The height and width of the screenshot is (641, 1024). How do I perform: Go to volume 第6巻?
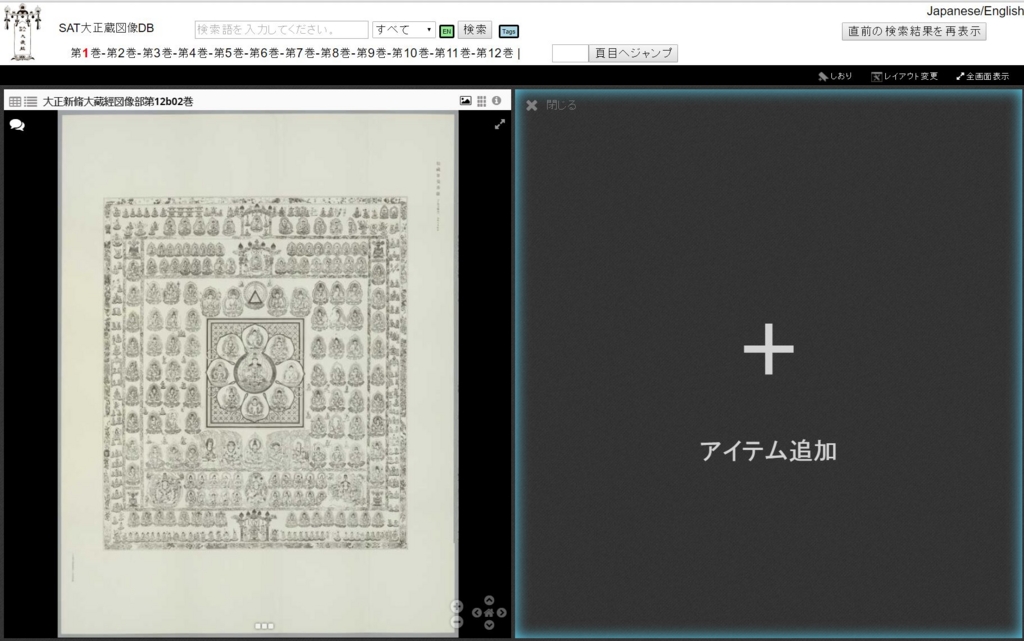264,53
